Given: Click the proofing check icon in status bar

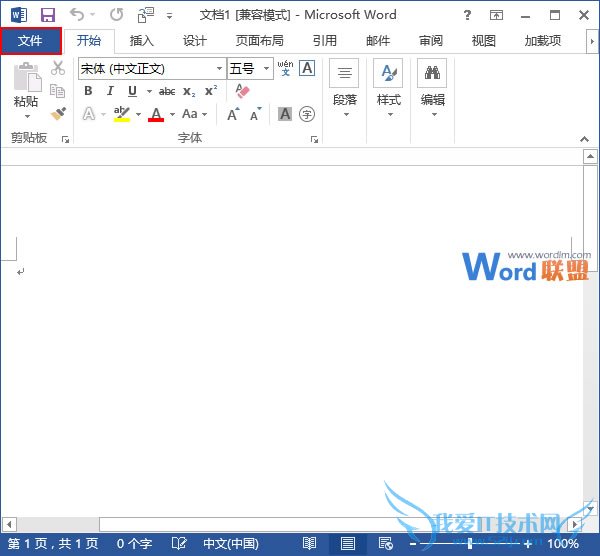Looking at the screenshot, I should (x=181, y=544).
